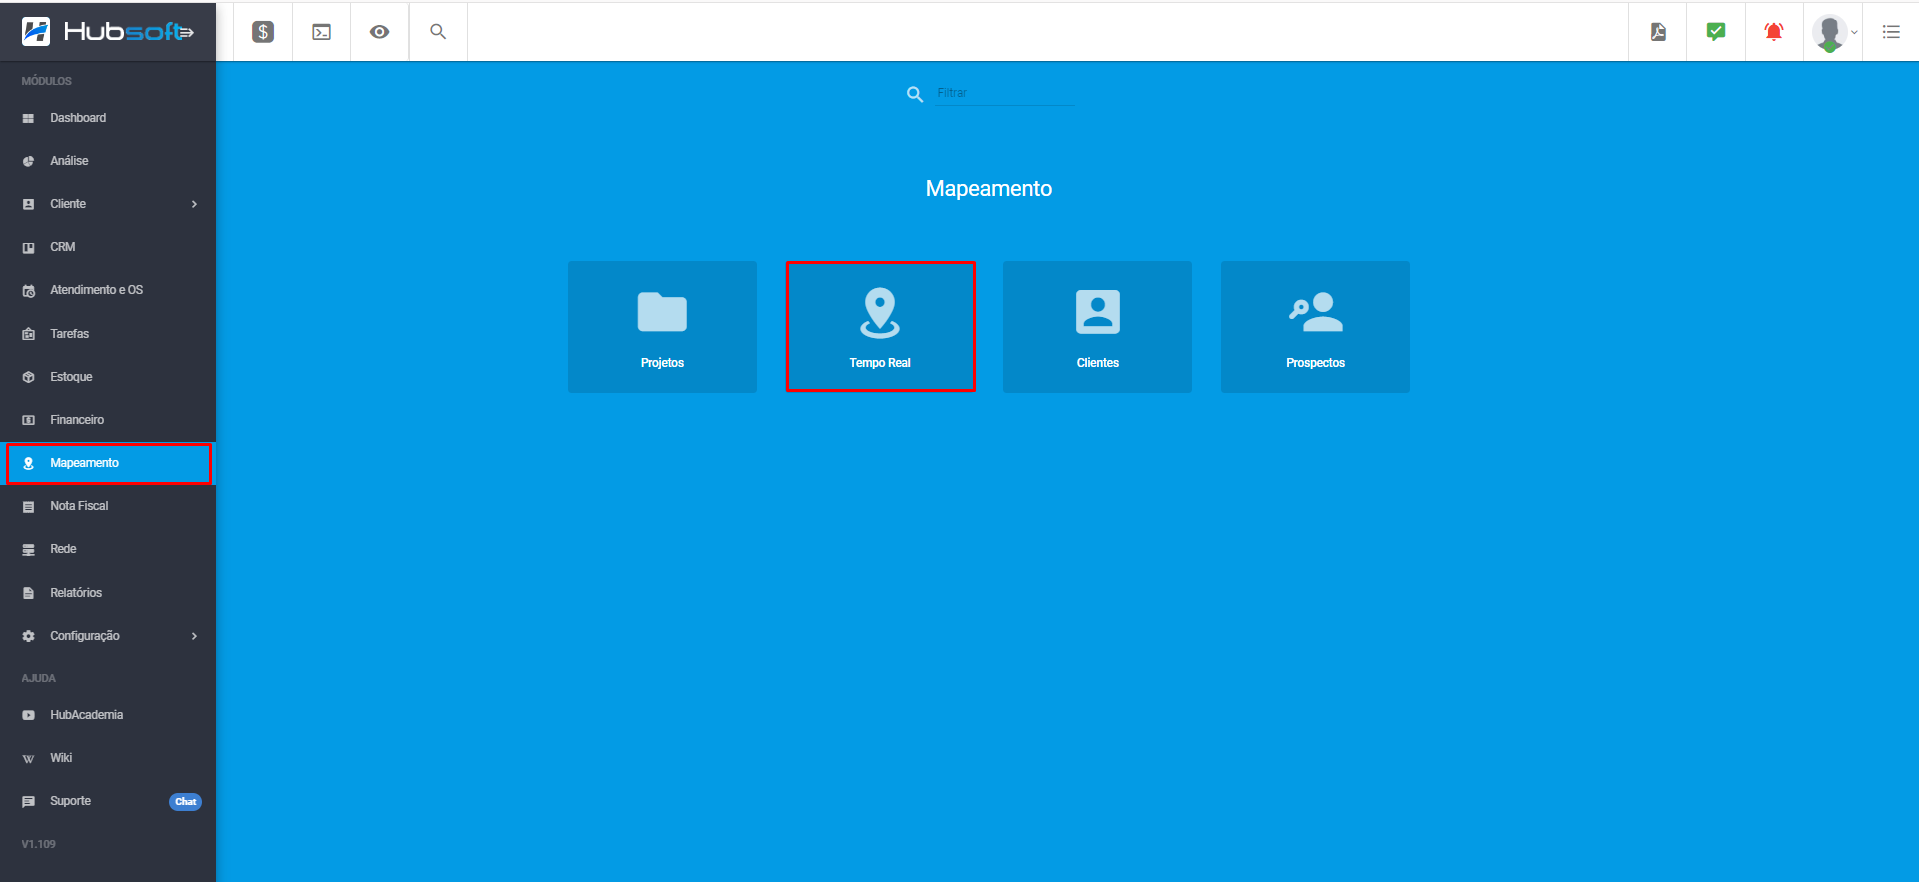Click the Hubsoft logo

point(108,32)
